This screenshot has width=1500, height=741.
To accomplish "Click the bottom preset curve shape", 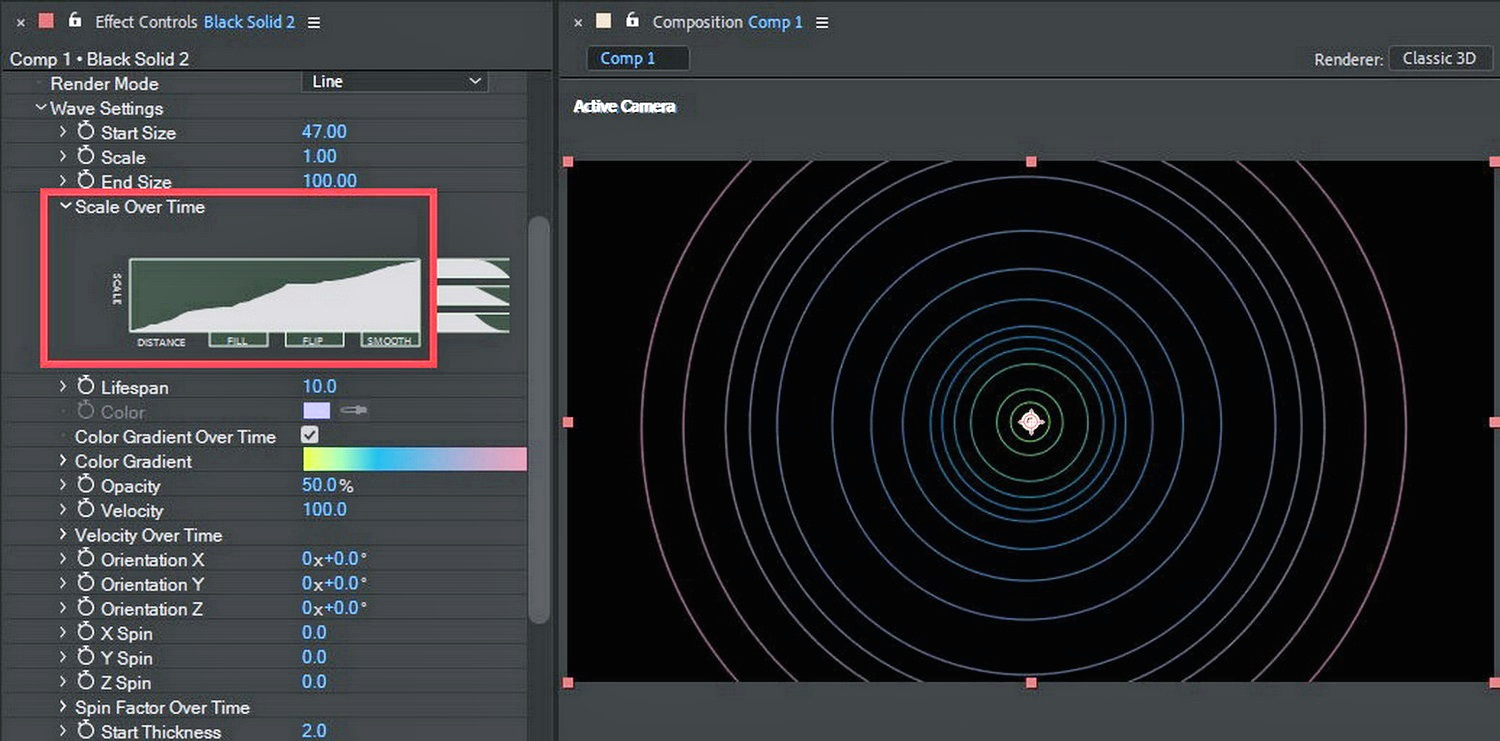I will coord(473,322).
